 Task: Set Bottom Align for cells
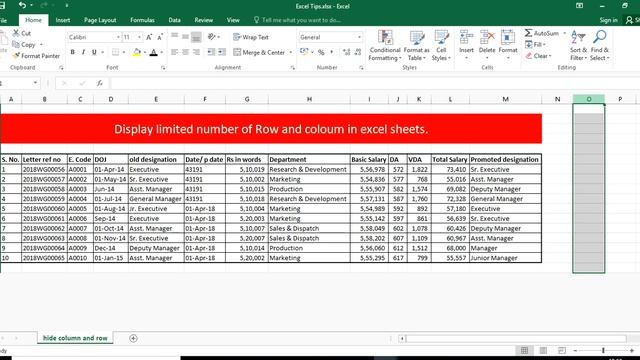[x=196, y=37]
